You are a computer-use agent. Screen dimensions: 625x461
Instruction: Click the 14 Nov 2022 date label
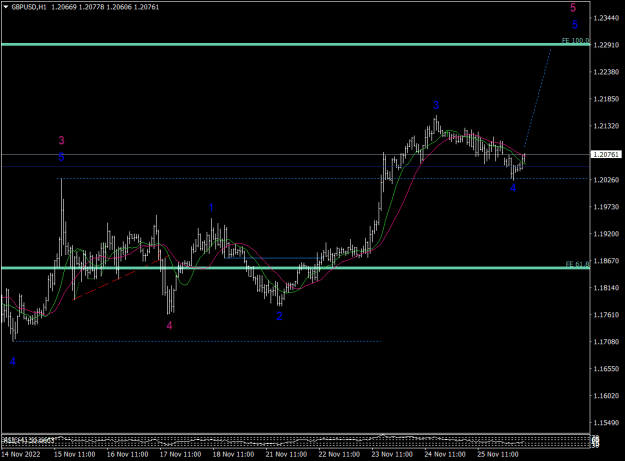pos(21,454)
